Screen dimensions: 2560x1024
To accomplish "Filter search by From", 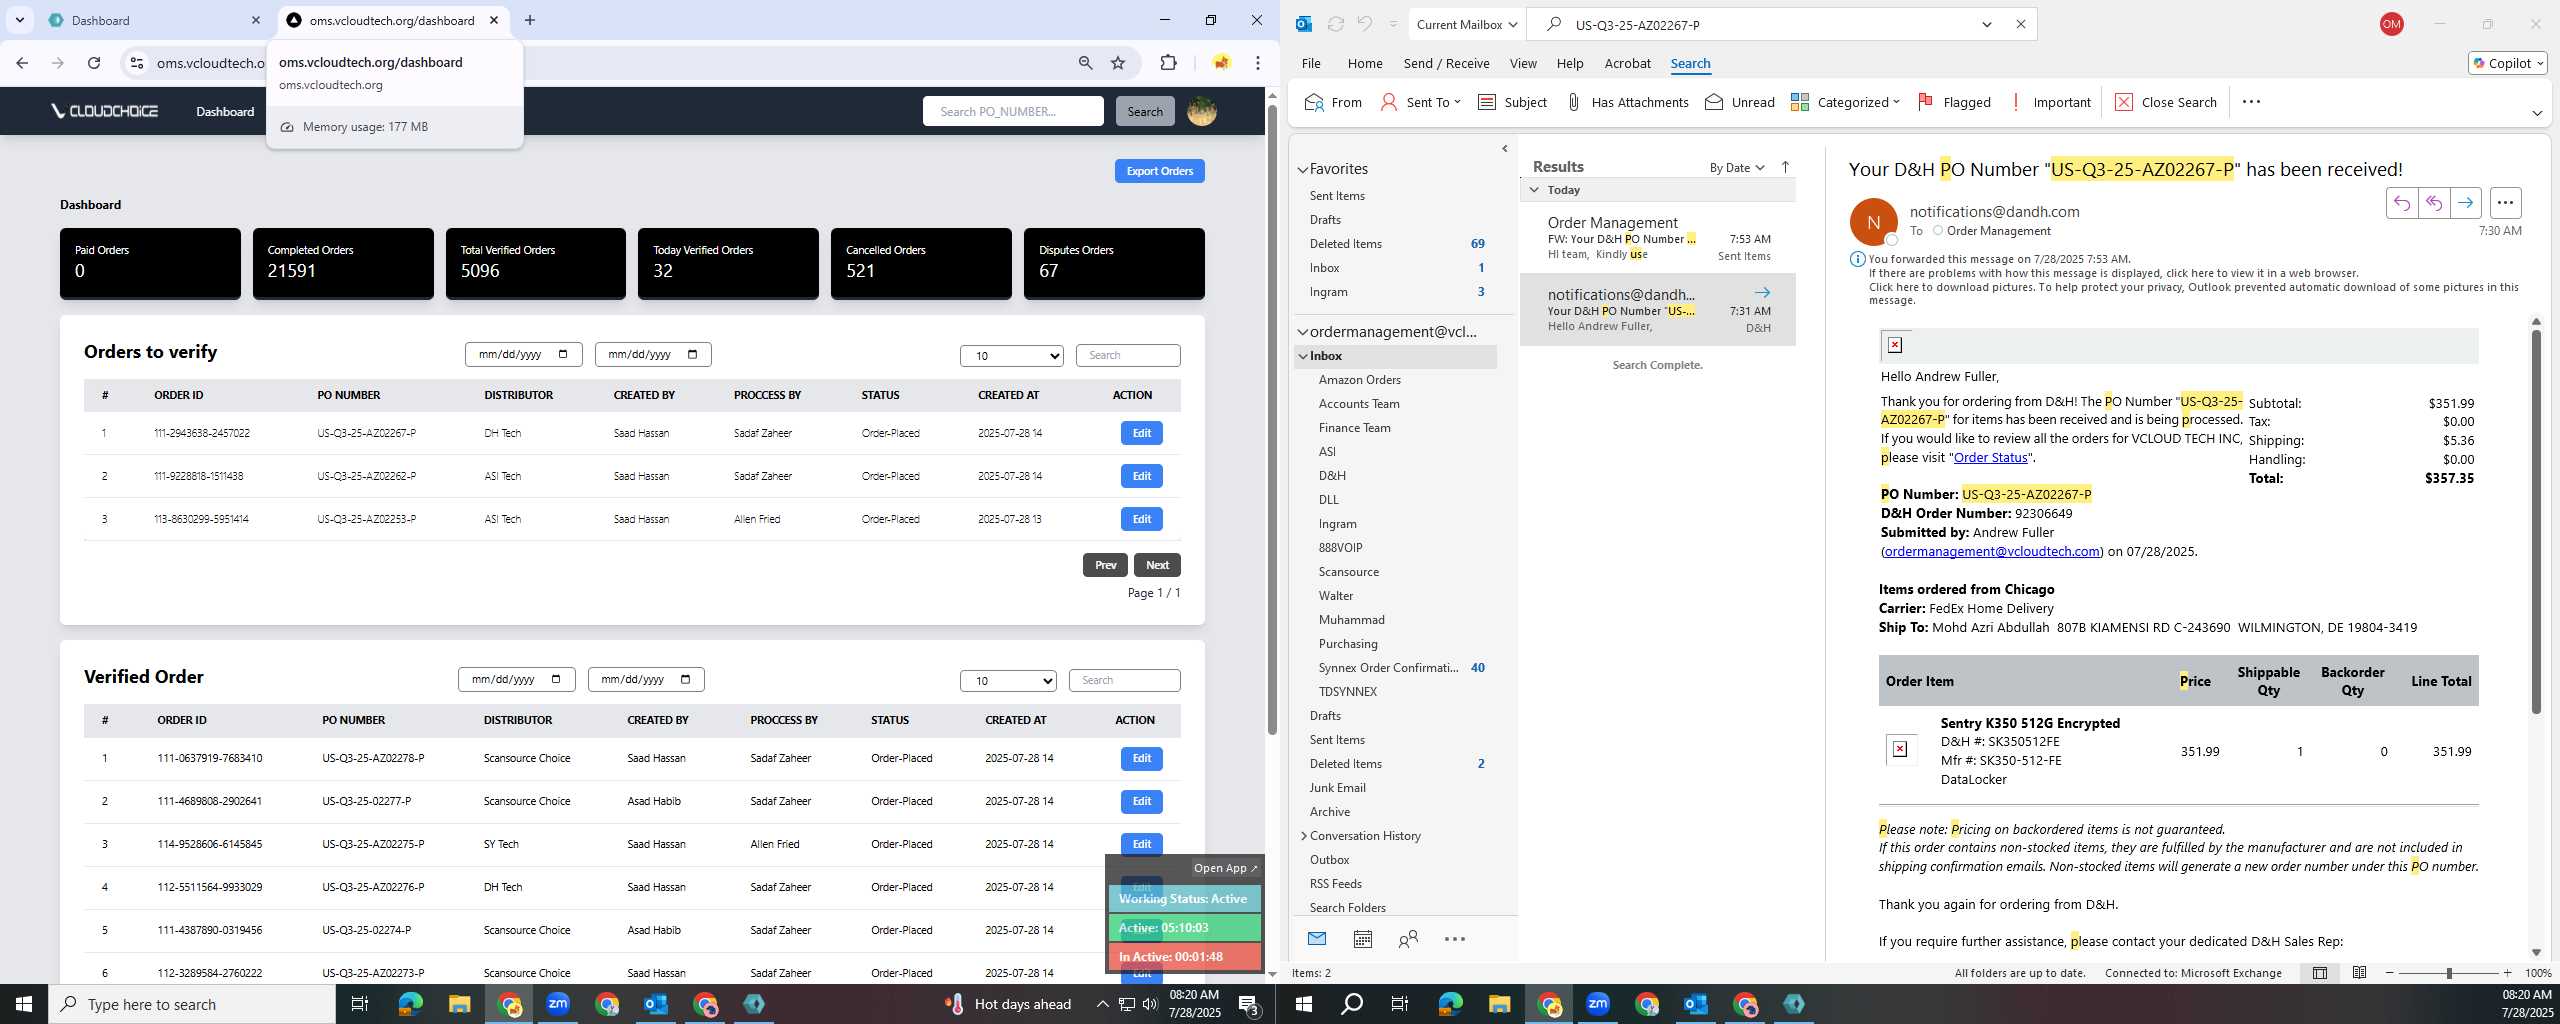I will point(1333,102).
